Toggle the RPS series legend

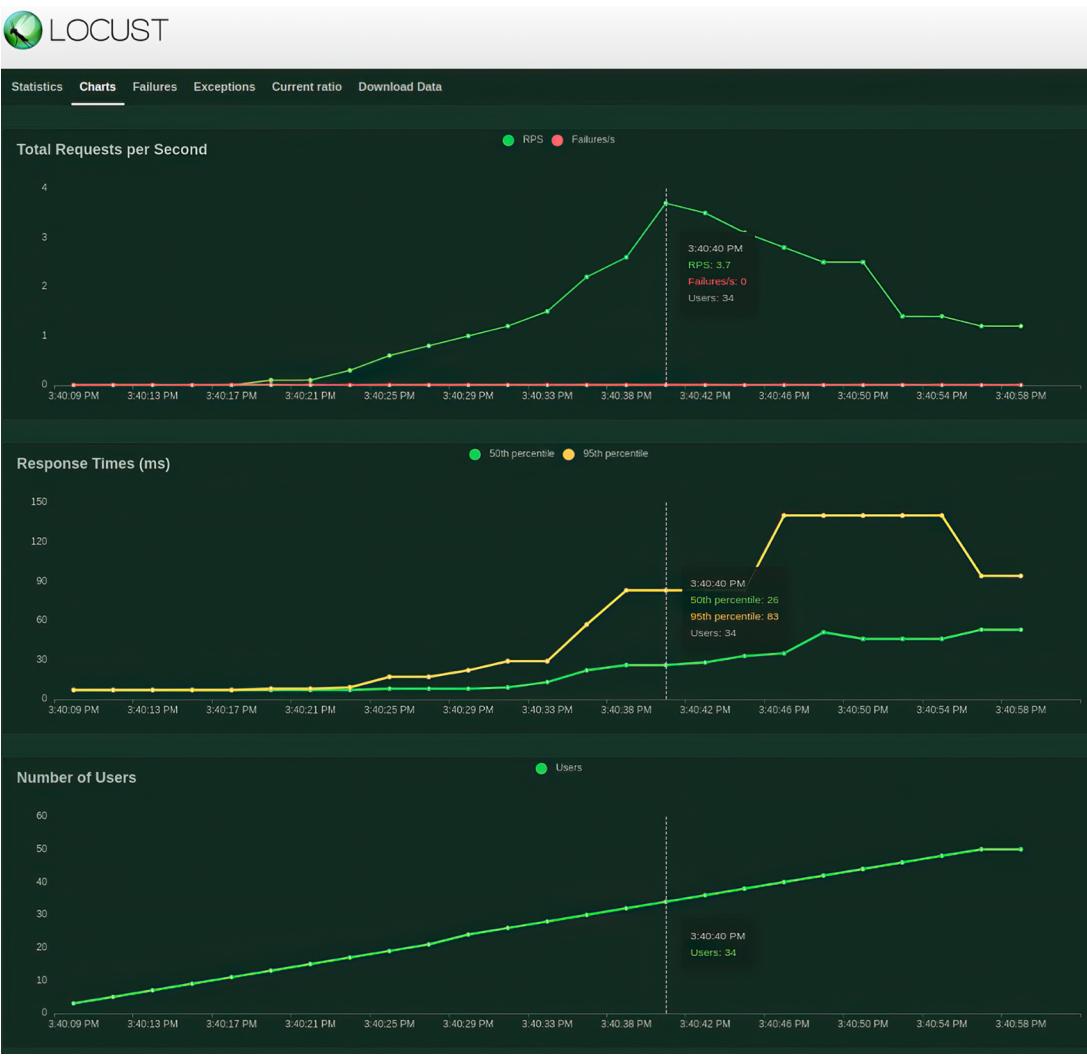(532, 140)
